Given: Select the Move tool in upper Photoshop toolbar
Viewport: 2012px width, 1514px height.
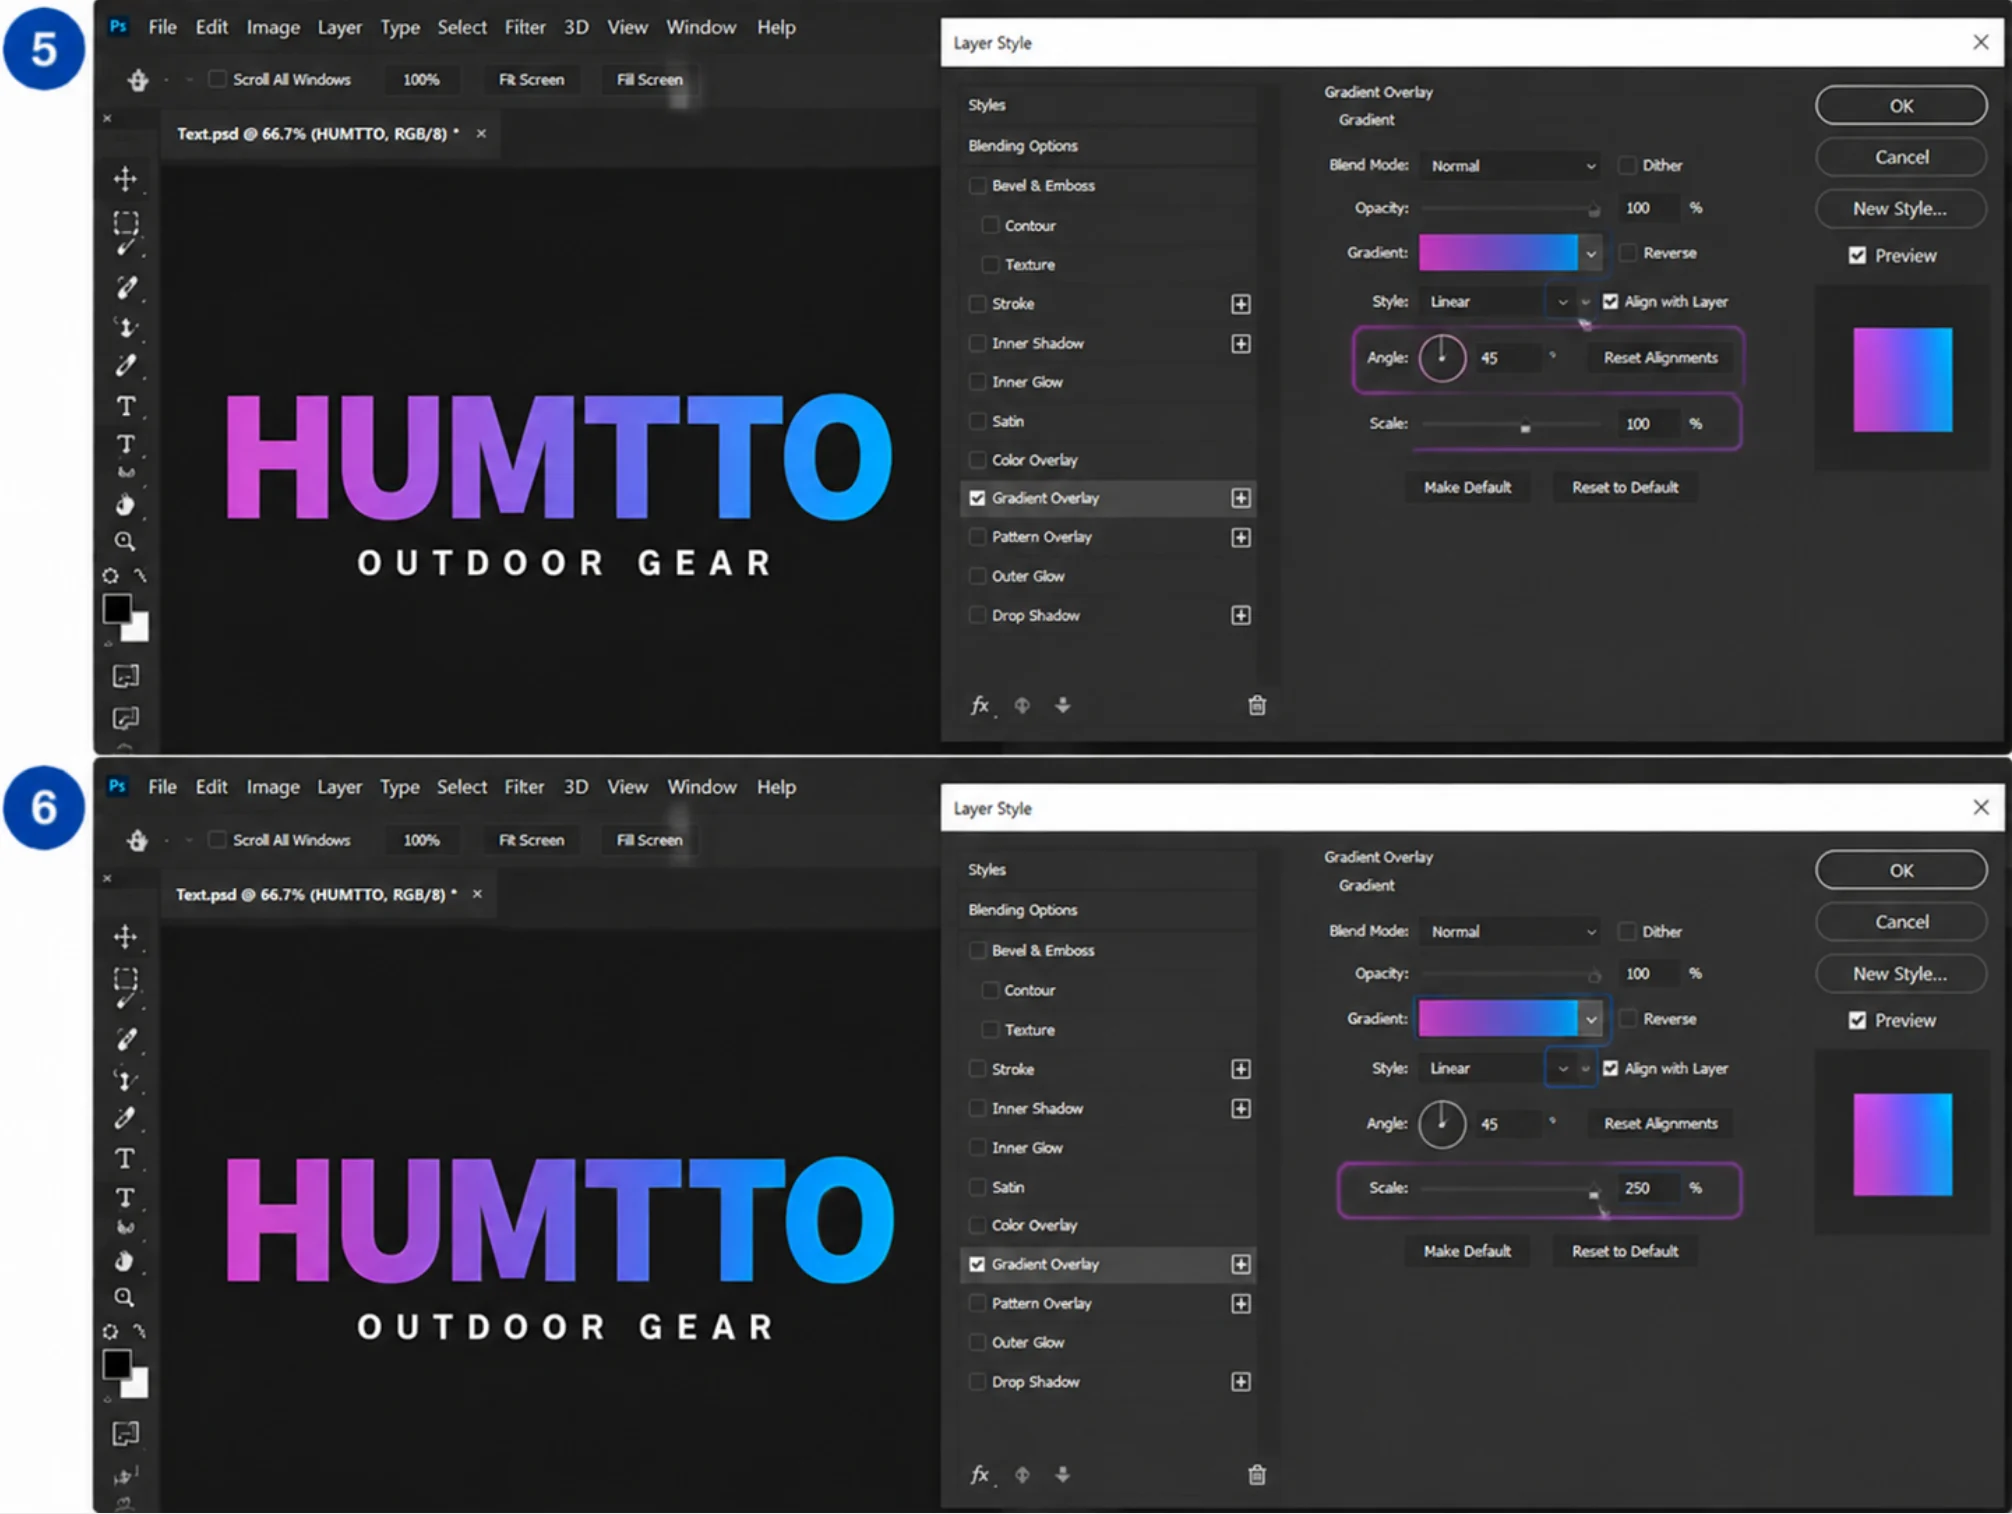Looking at the screenshot, I should coord(125,179).
